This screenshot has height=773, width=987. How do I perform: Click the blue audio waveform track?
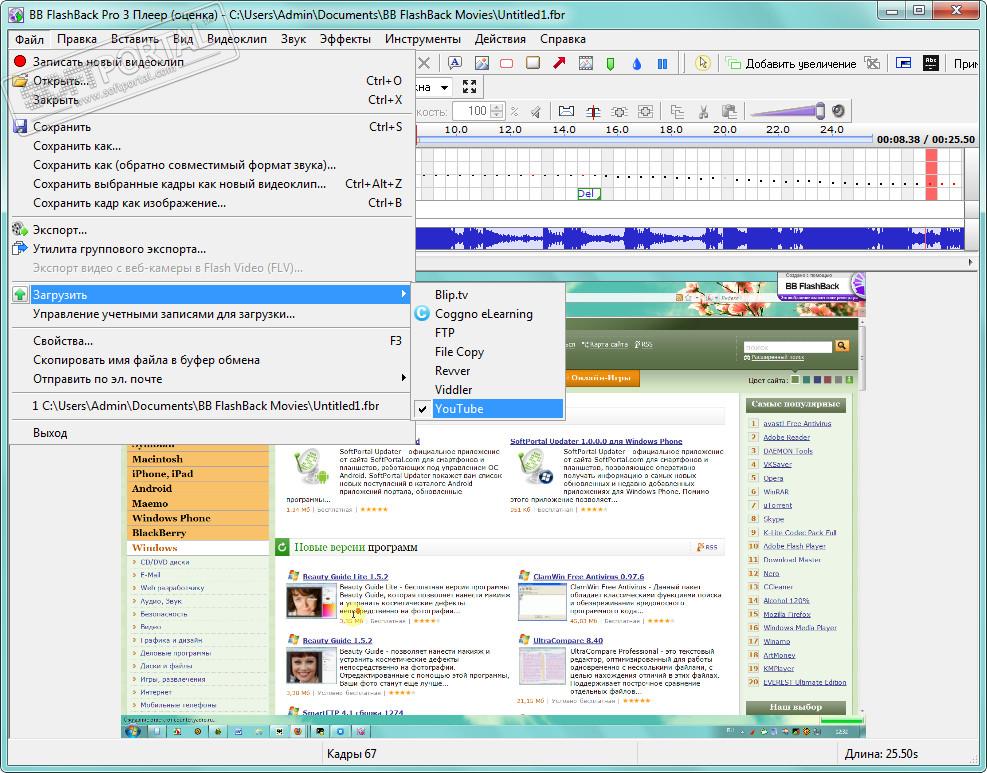[689, 238]
